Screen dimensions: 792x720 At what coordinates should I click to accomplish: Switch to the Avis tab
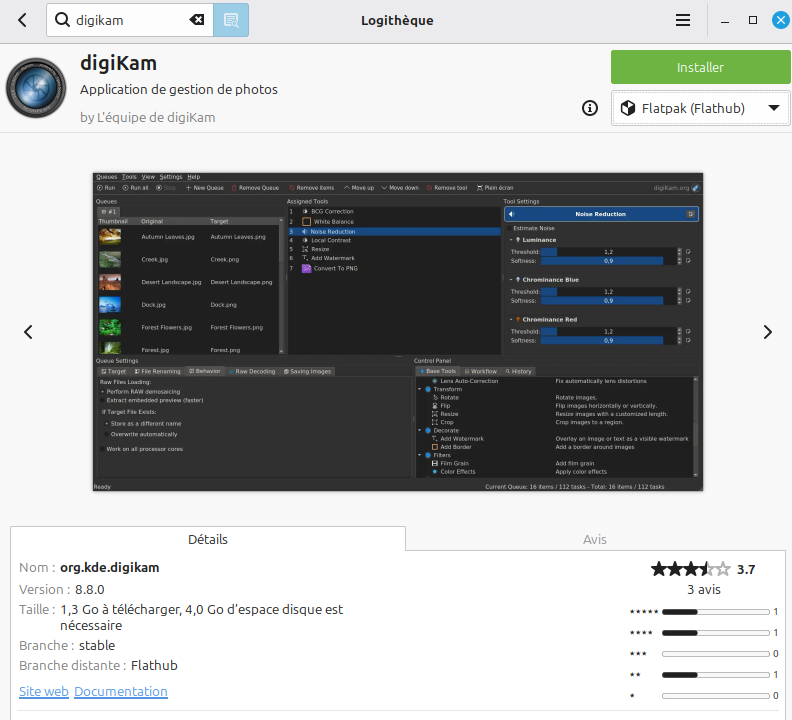[595, 539]
